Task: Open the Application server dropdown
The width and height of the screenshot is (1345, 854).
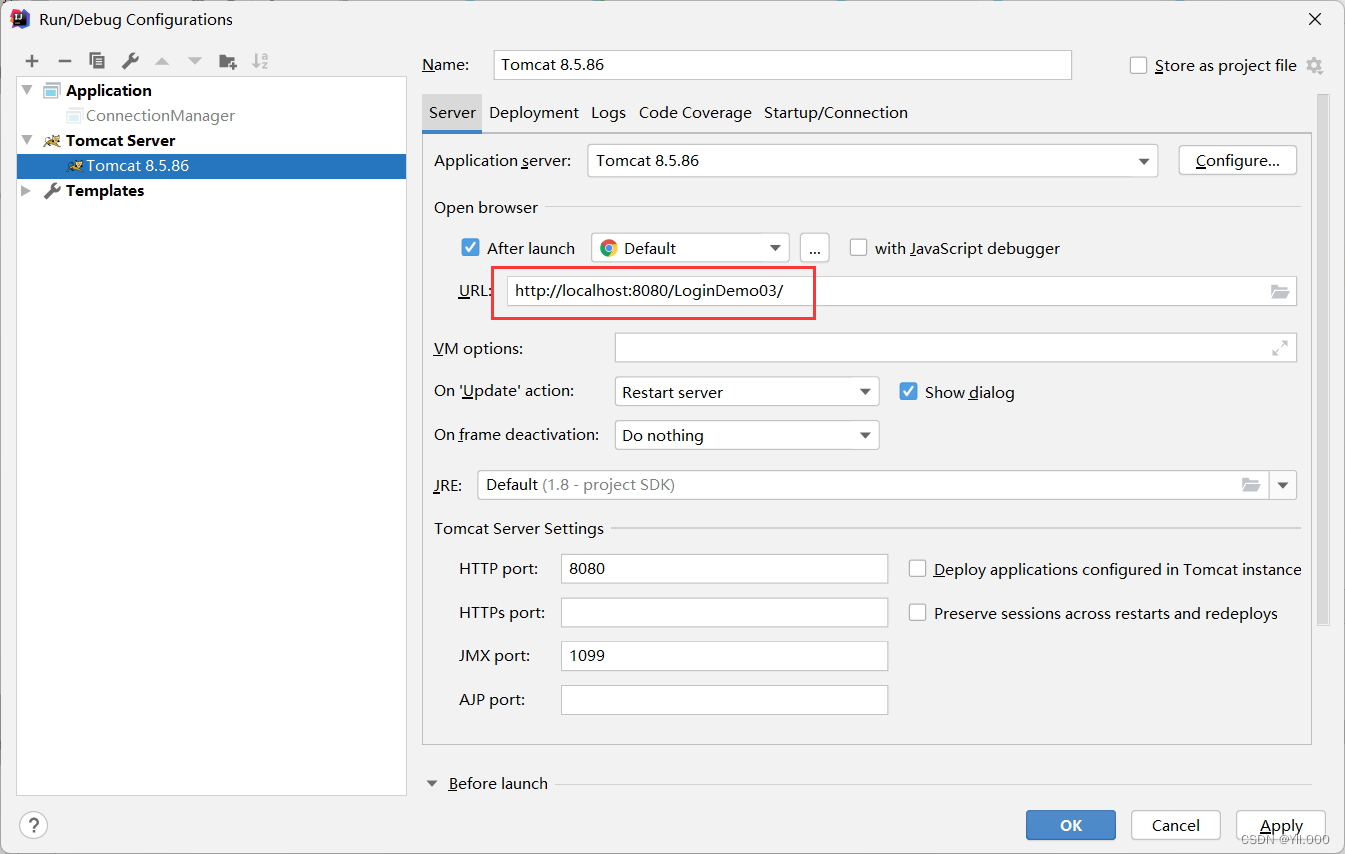Action: pos(872,161)
